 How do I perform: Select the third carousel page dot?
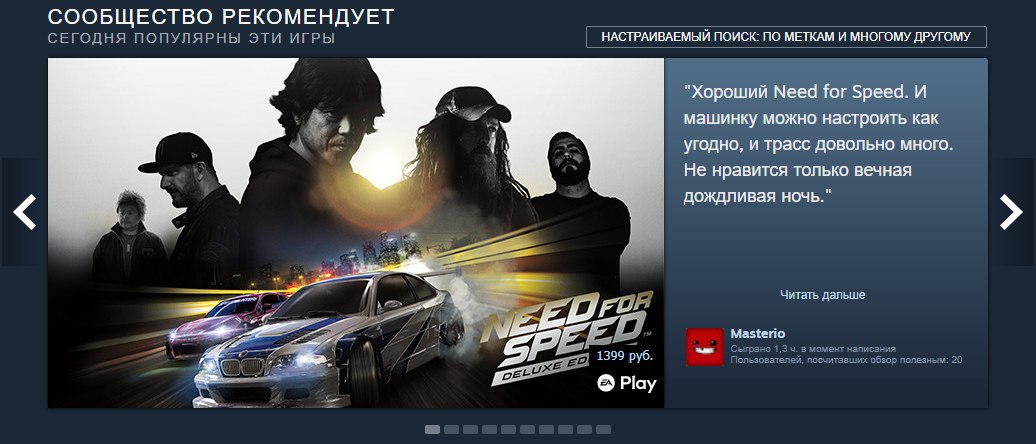coord(470,429)
